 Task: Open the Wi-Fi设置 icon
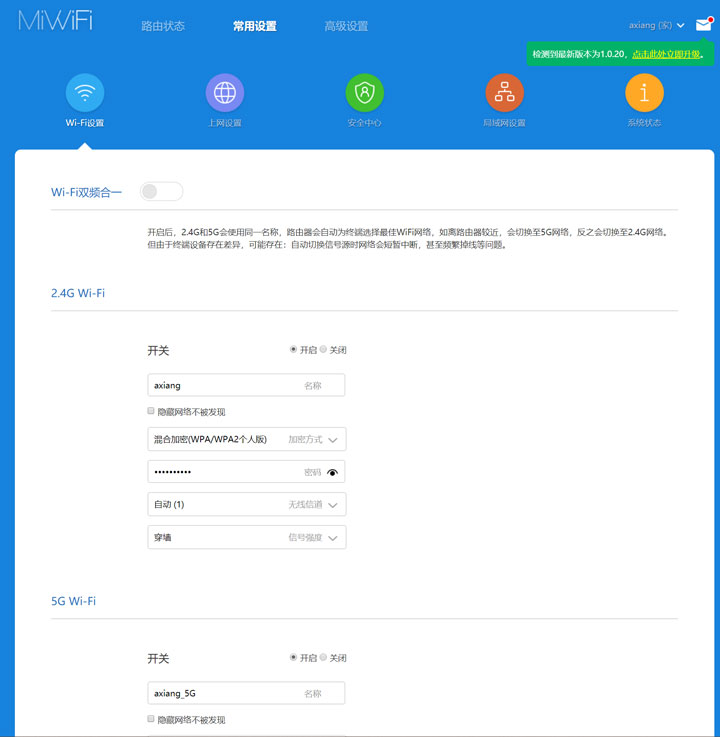tap(85, 93)
